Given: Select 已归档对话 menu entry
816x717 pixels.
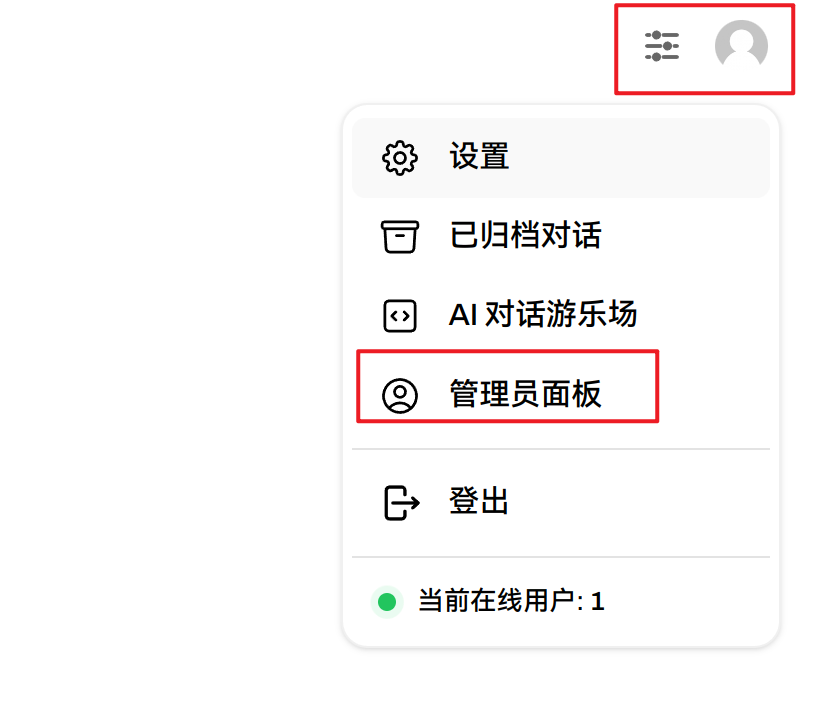Looking at the screenshot, I should tap(525, 236).
